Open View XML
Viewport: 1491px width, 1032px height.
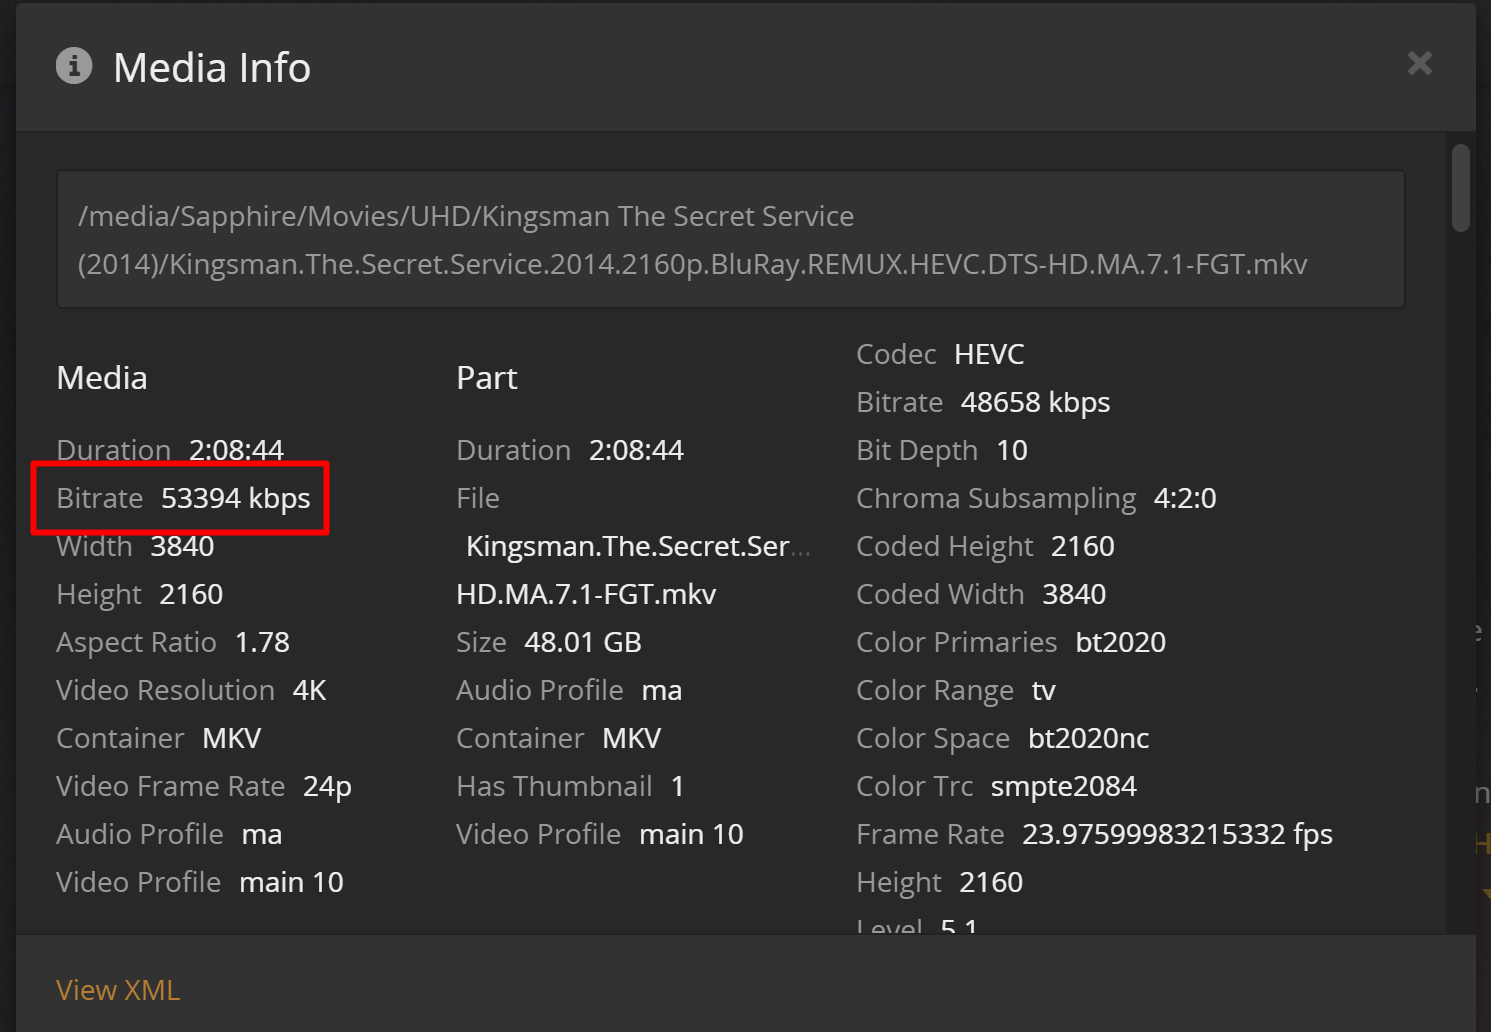pyautogui.click(x=117, y=989)
